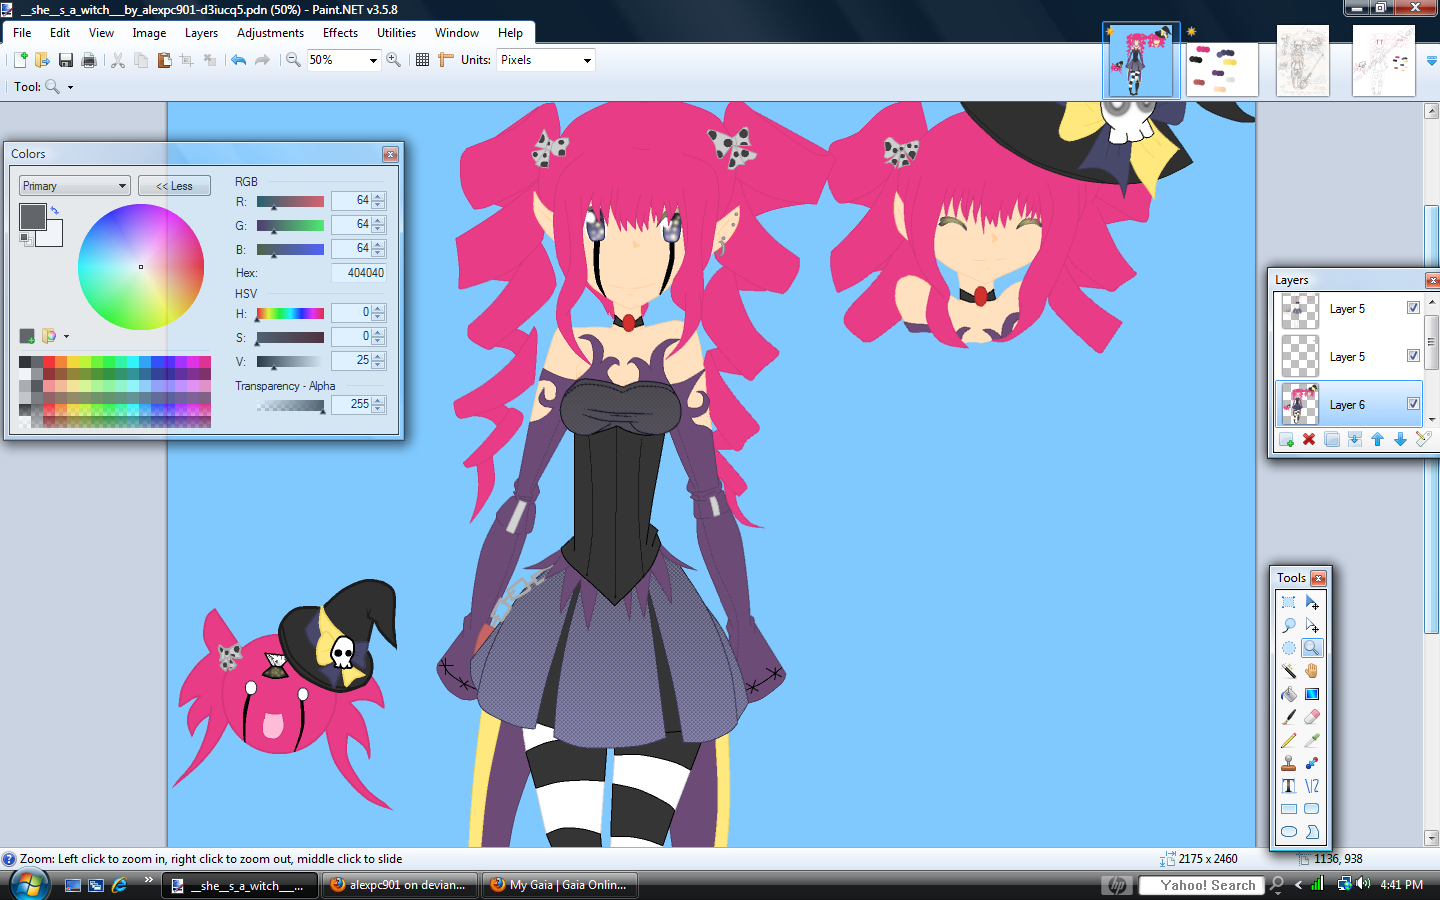The width and height of the screenshot is (1440, 900).
Task: Open the palette options dropdown arrow
Action: click(66, 336)
